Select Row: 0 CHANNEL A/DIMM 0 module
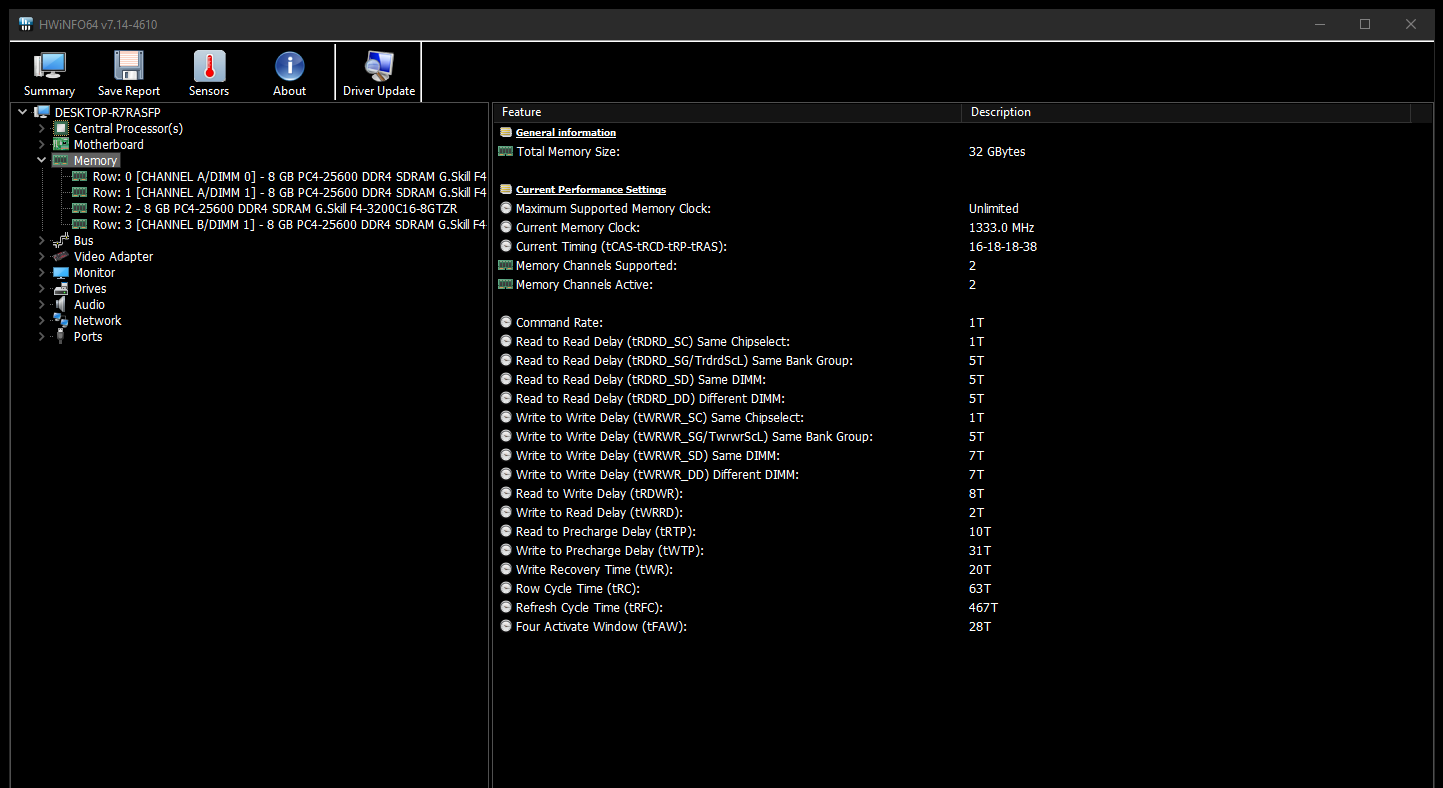This screenshot has width=1443, height=788. pos(289,176)
